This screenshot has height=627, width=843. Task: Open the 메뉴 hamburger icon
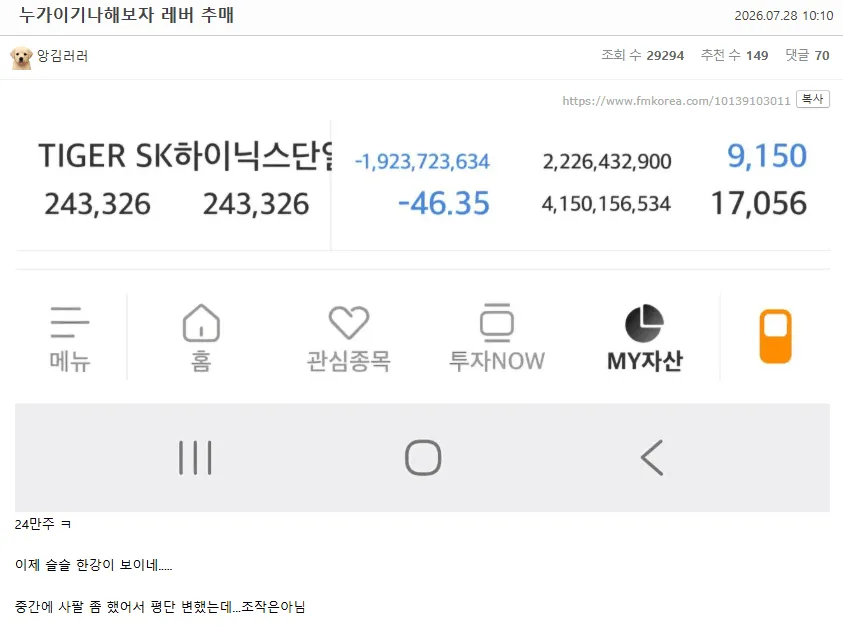(69, 322)
